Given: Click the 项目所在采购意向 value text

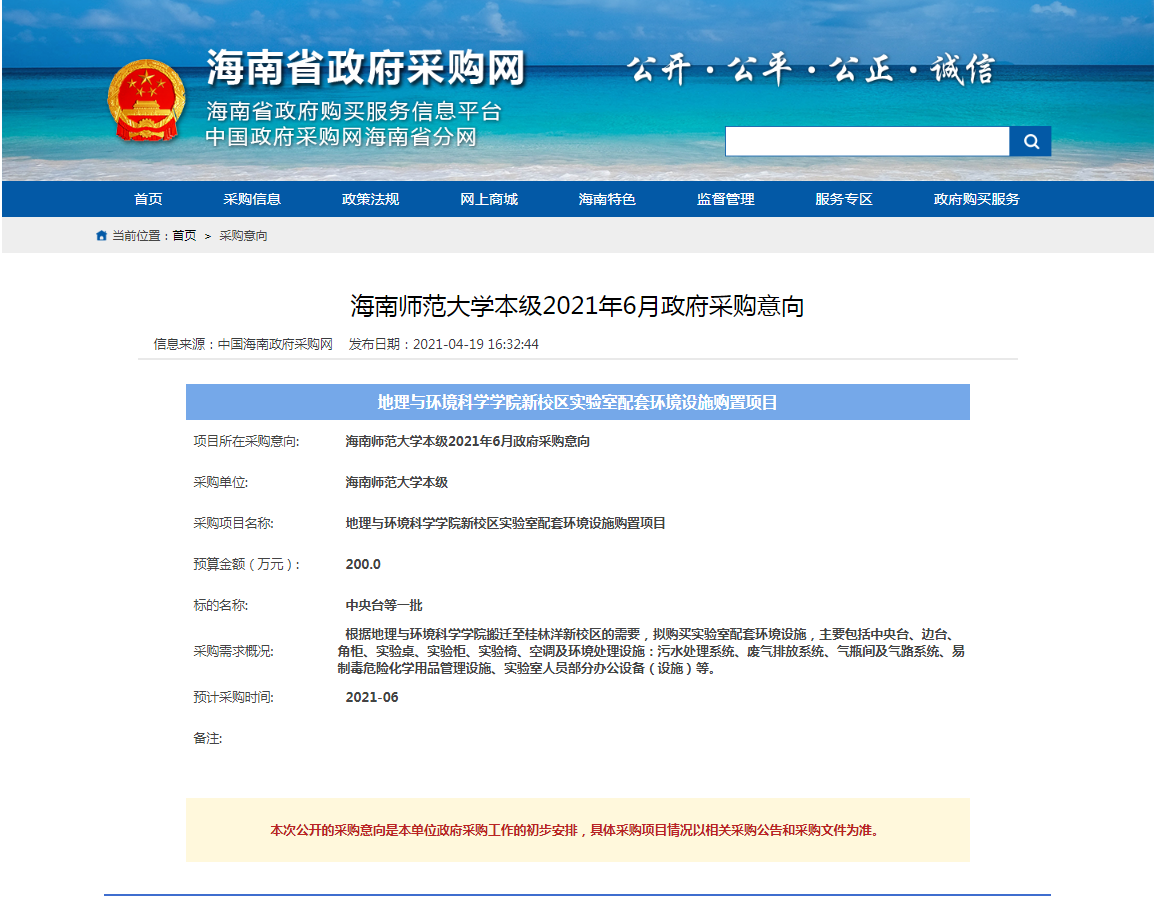Looking at the screenshot, I should click(467, 442).
